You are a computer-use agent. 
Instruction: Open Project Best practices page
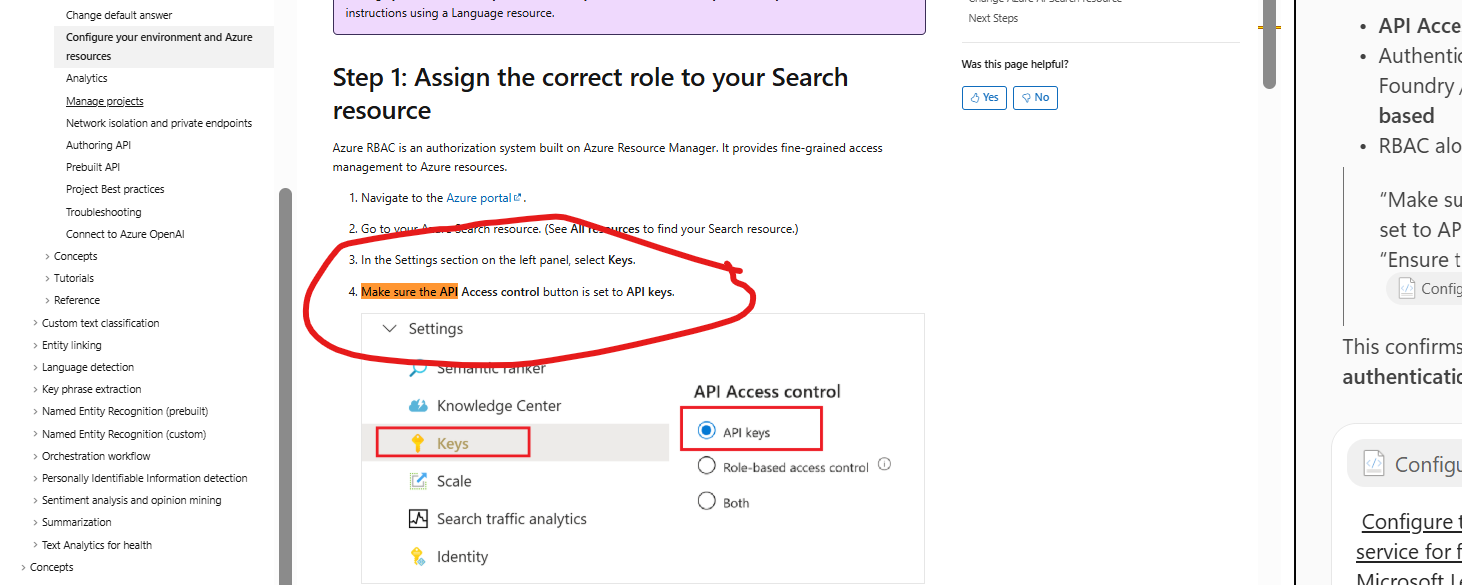click(x=115, y=189)
